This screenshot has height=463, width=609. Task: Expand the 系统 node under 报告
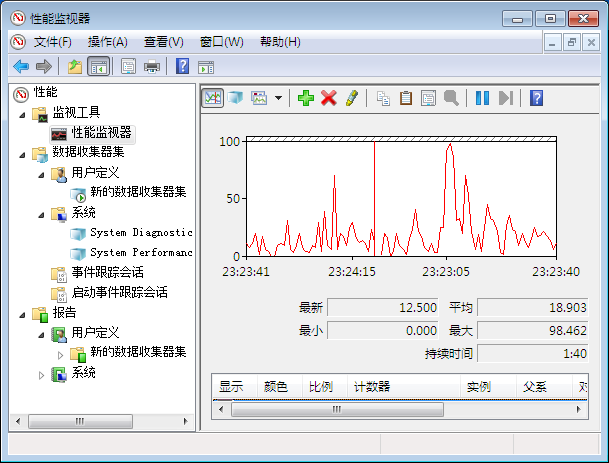(x=41, y=375)
